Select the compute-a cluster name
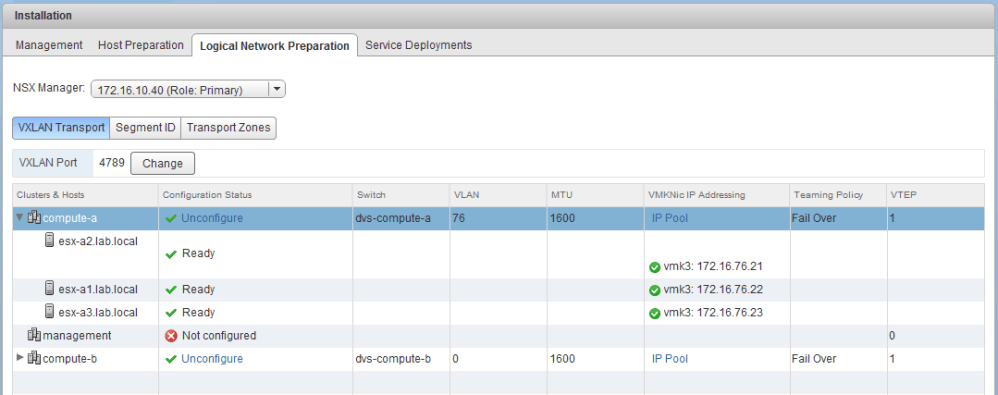This screenshot has width=998, height=395. 69,218
